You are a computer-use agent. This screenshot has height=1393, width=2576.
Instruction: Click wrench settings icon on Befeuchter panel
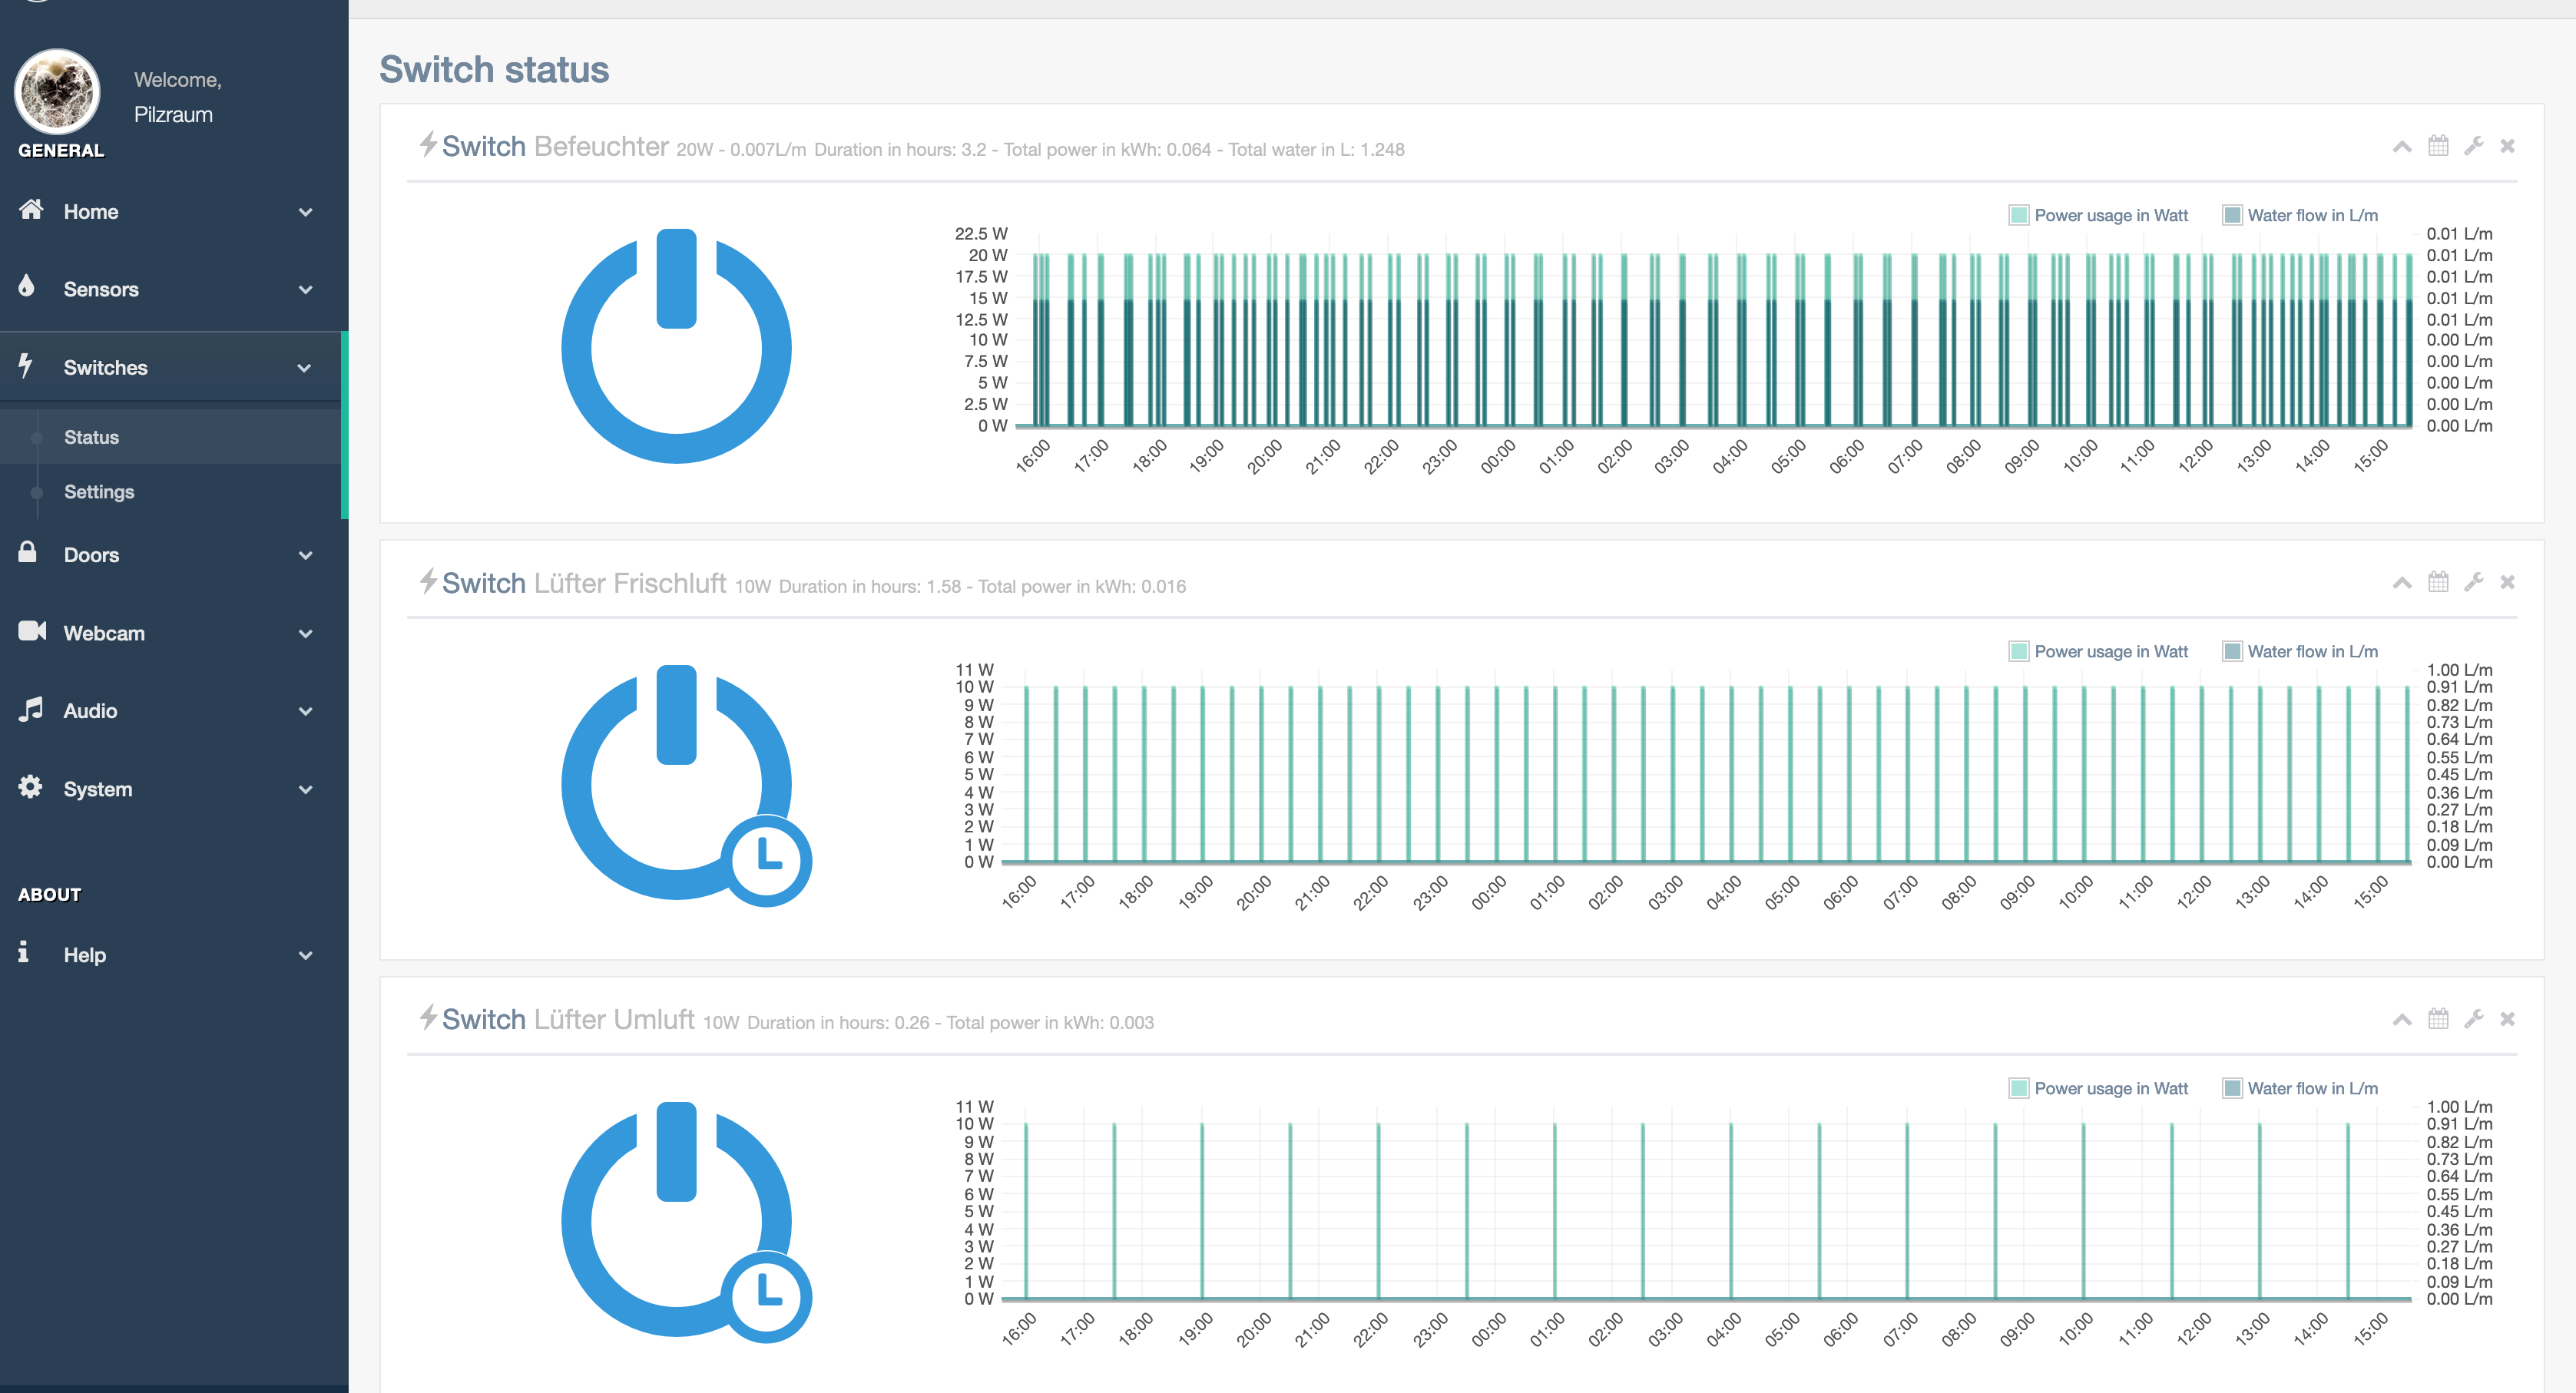click(x=2474, y=146)
